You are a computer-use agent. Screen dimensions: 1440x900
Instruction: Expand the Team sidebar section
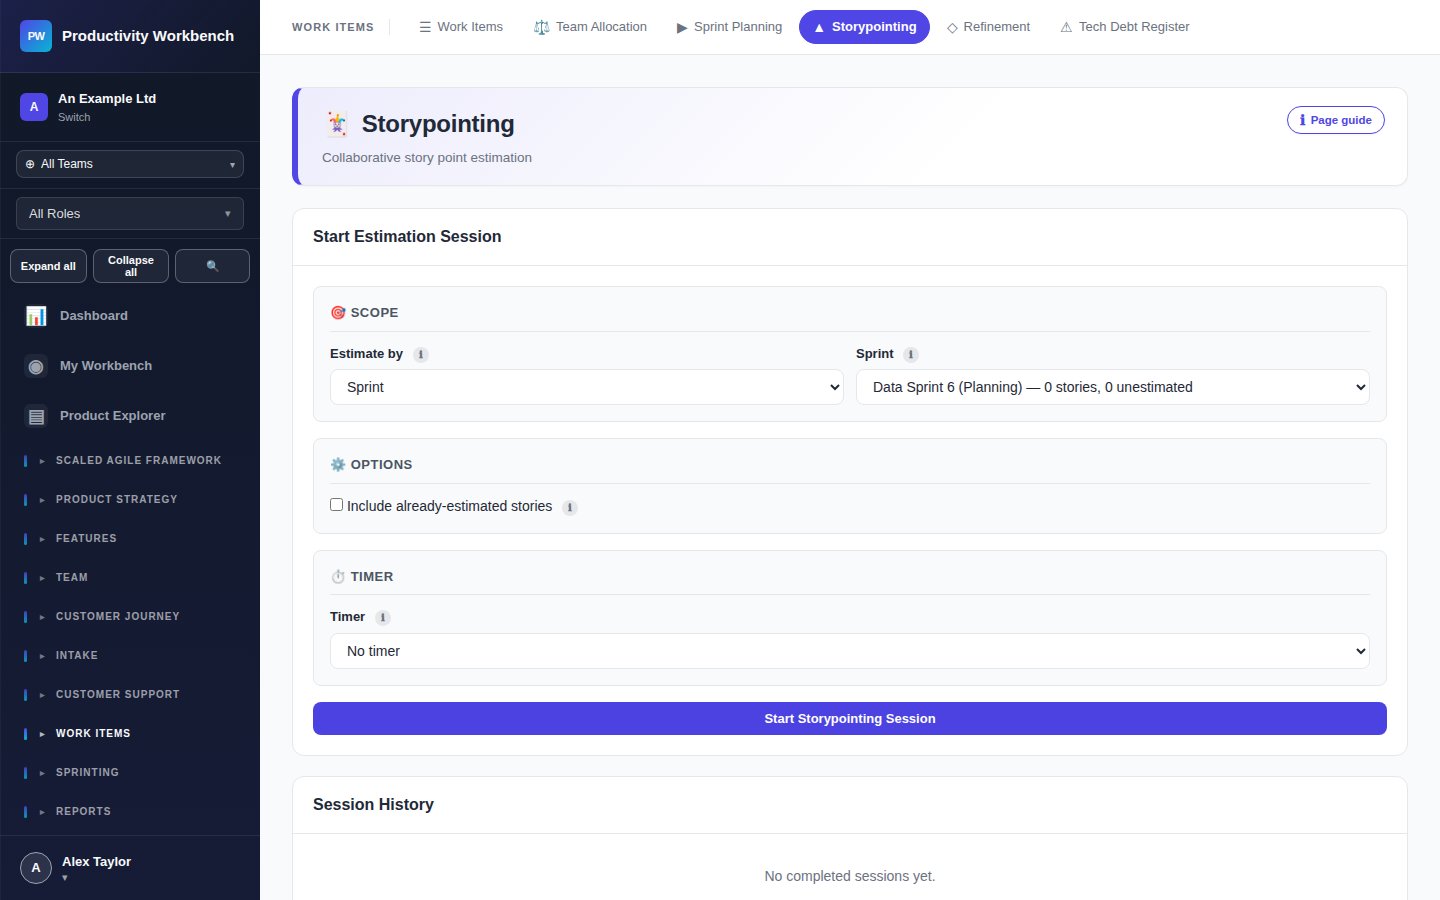(x=130, y=578)
